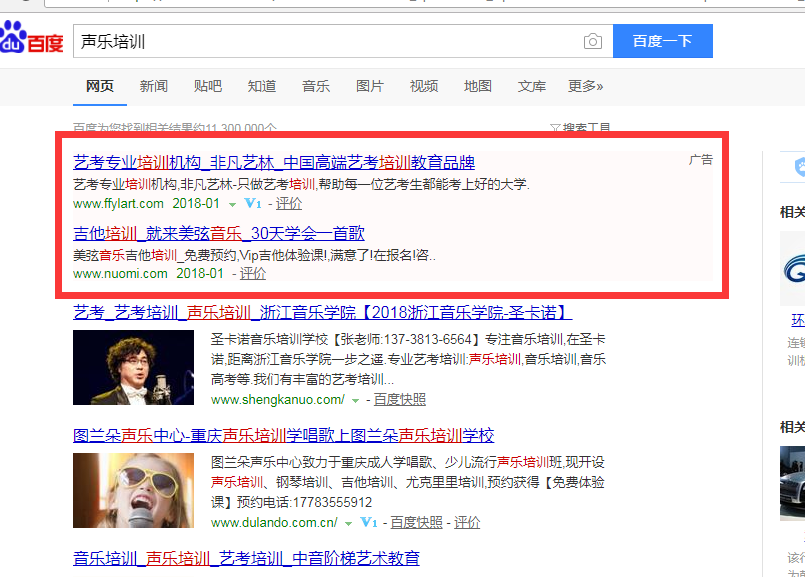Image resolution: width=805 pixels, height=577 pixels.
Task: Click search input containing 声乐培训
Action: click(x=330, y=41)
